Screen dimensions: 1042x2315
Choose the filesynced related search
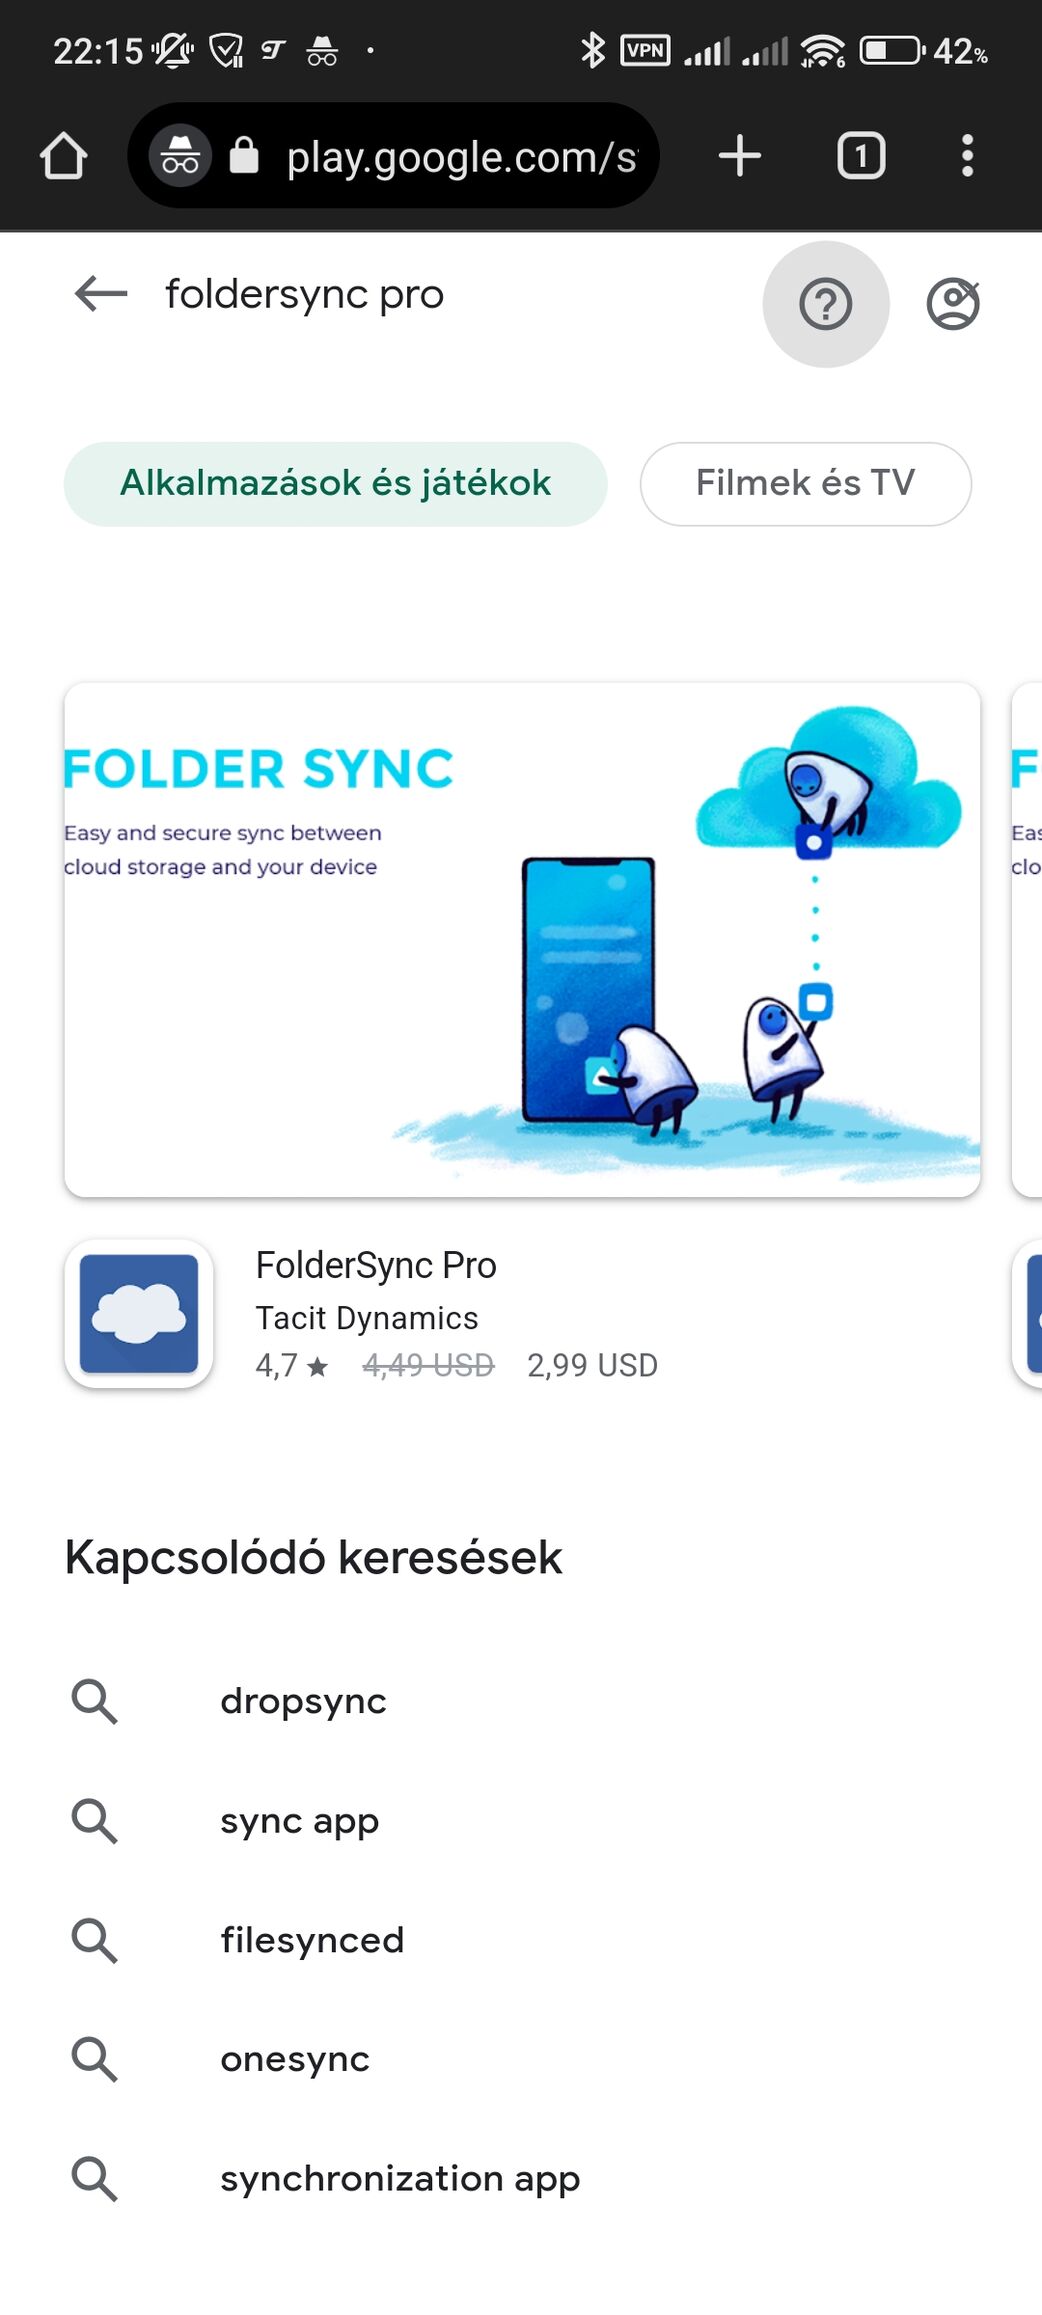click(312, 1940)
